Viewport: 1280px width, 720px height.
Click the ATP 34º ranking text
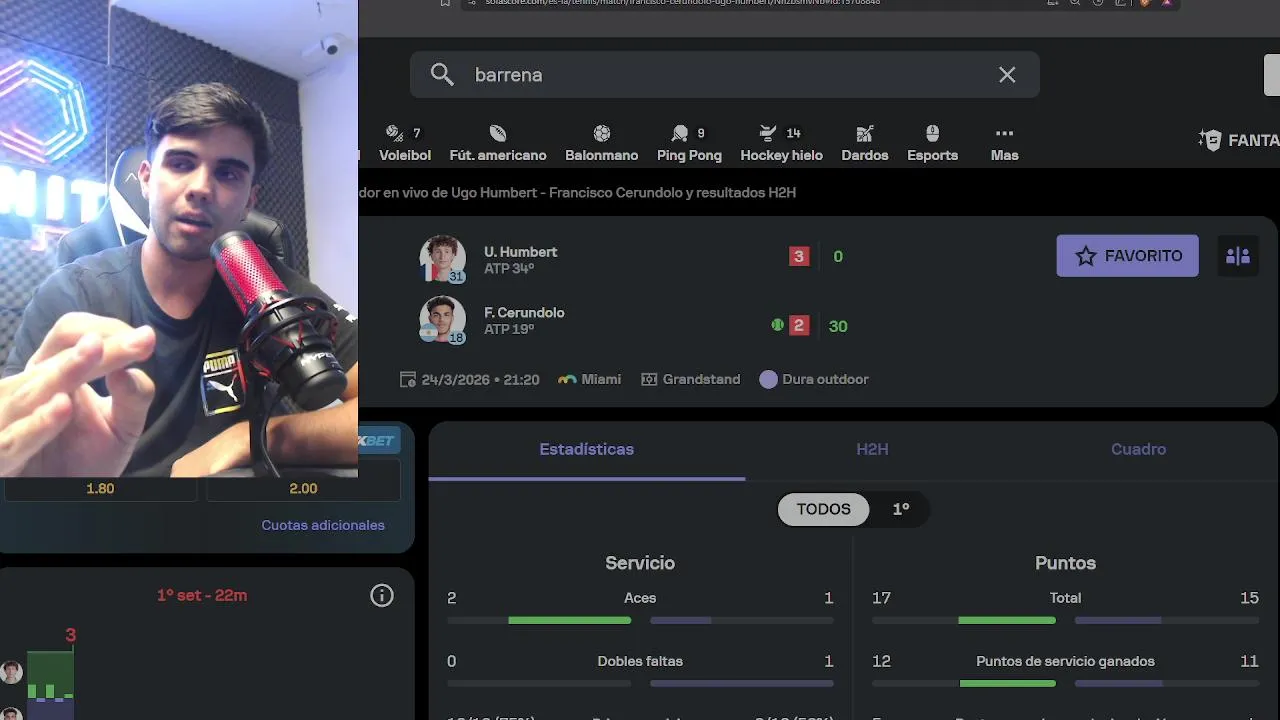(509, 269)
